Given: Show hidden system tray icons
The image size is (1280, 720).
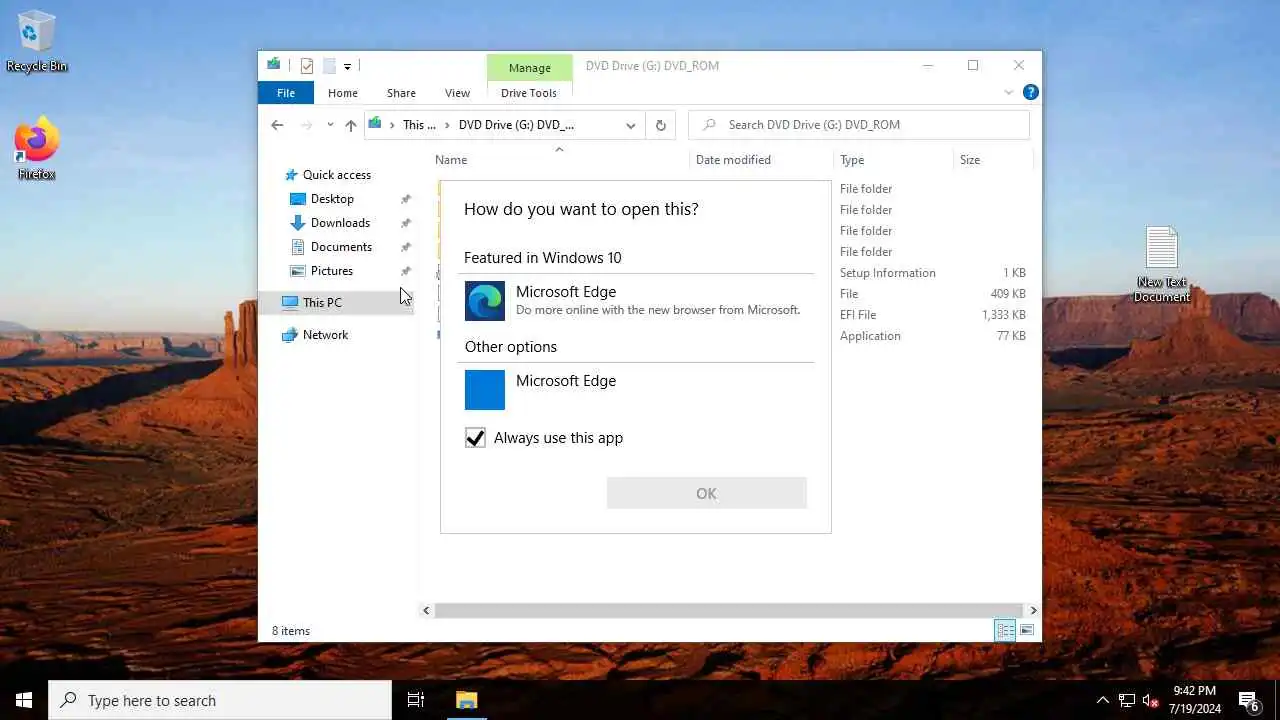Looking at the screenshot, I should 1102,700.
